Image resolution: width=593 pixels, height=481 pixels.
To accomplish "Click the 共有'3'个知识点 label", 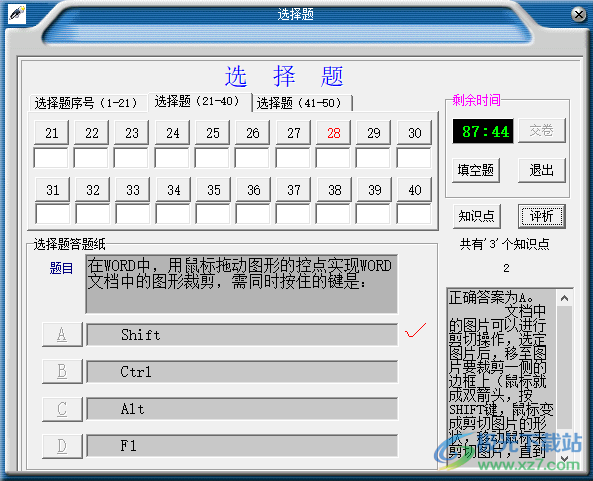I will (505, 244).
